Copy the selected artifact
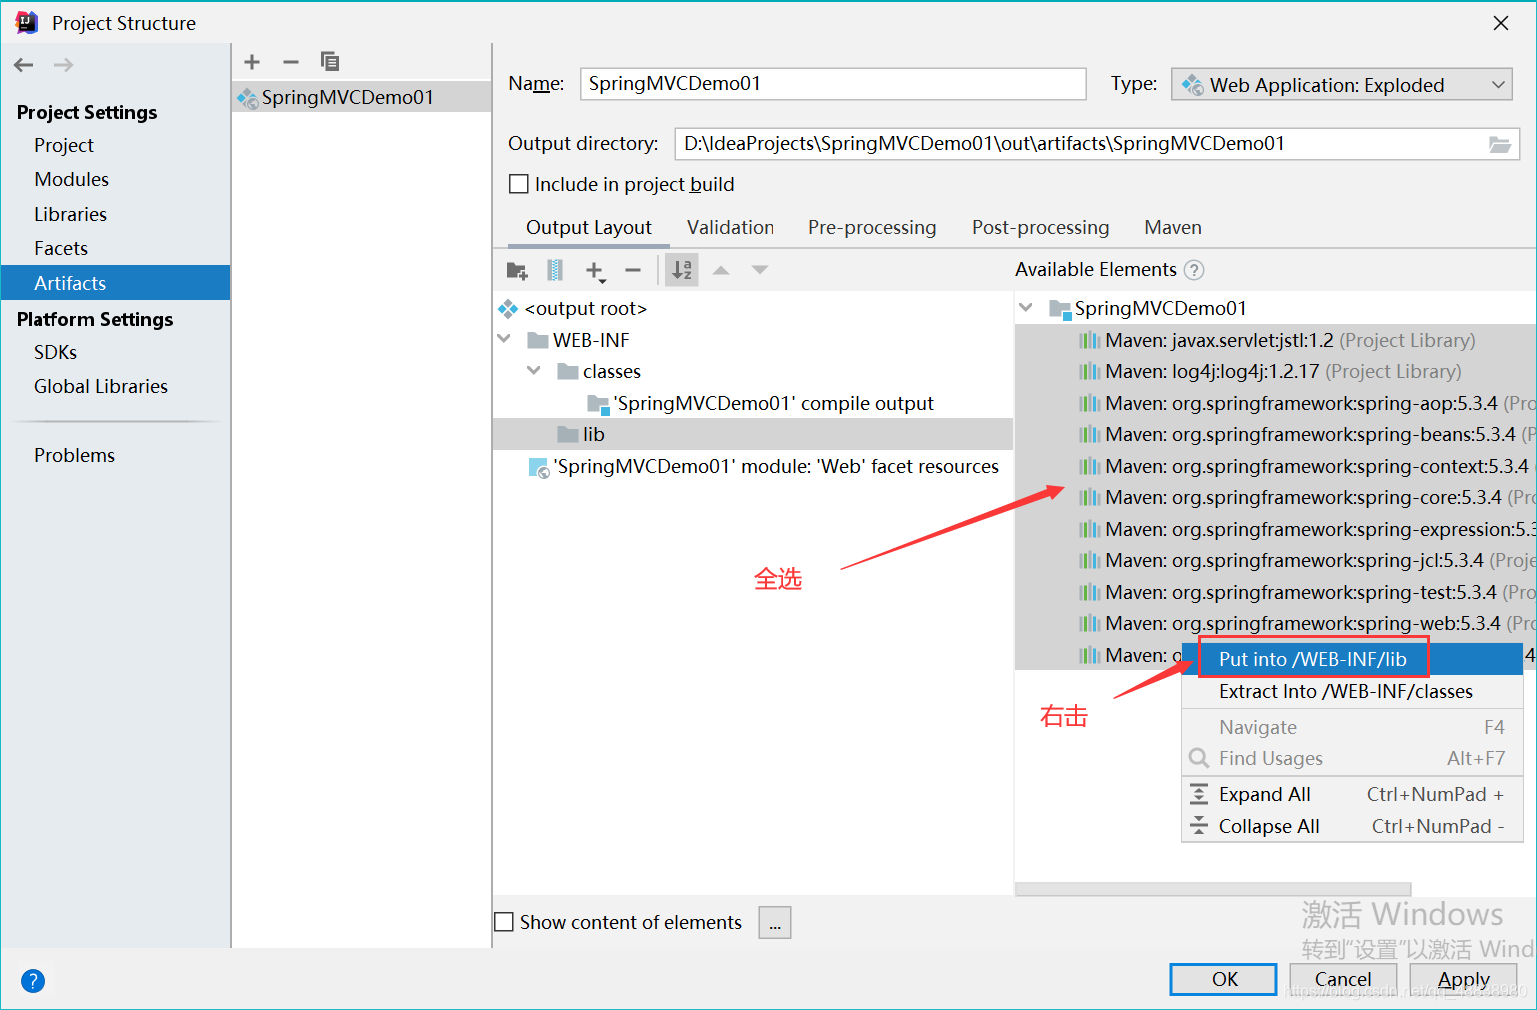Screen dimensions: 1537x1010 coord(329,62)
